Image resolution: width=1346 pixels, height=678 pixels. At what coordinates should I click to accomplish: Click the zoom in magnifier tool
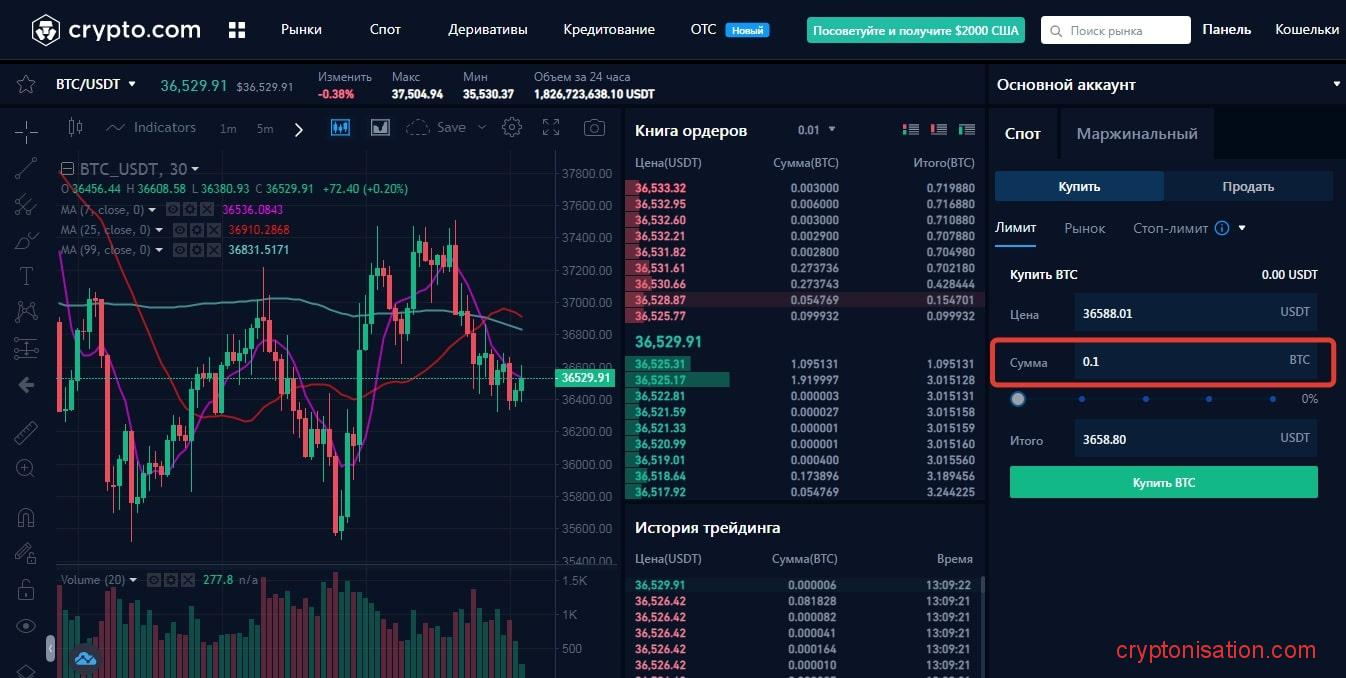[x=26, y=468]
